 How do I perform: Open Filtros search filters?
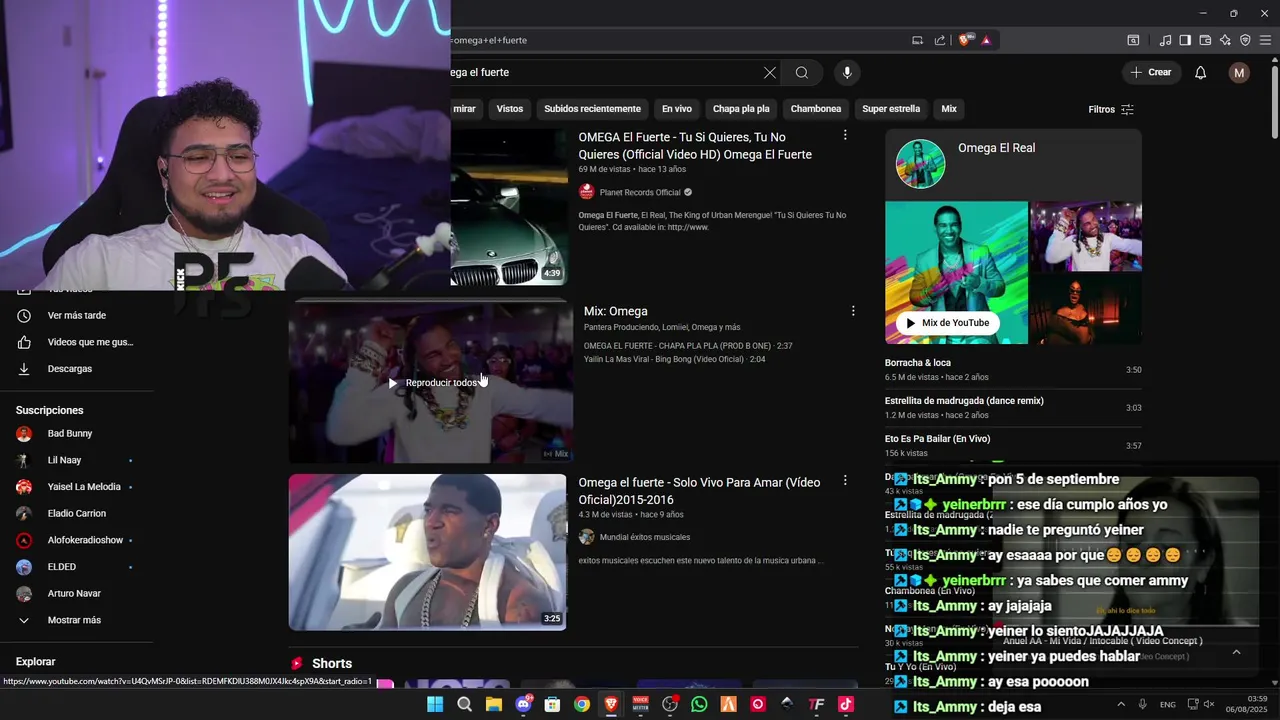pyautogui.click(x=1111, y=109)
